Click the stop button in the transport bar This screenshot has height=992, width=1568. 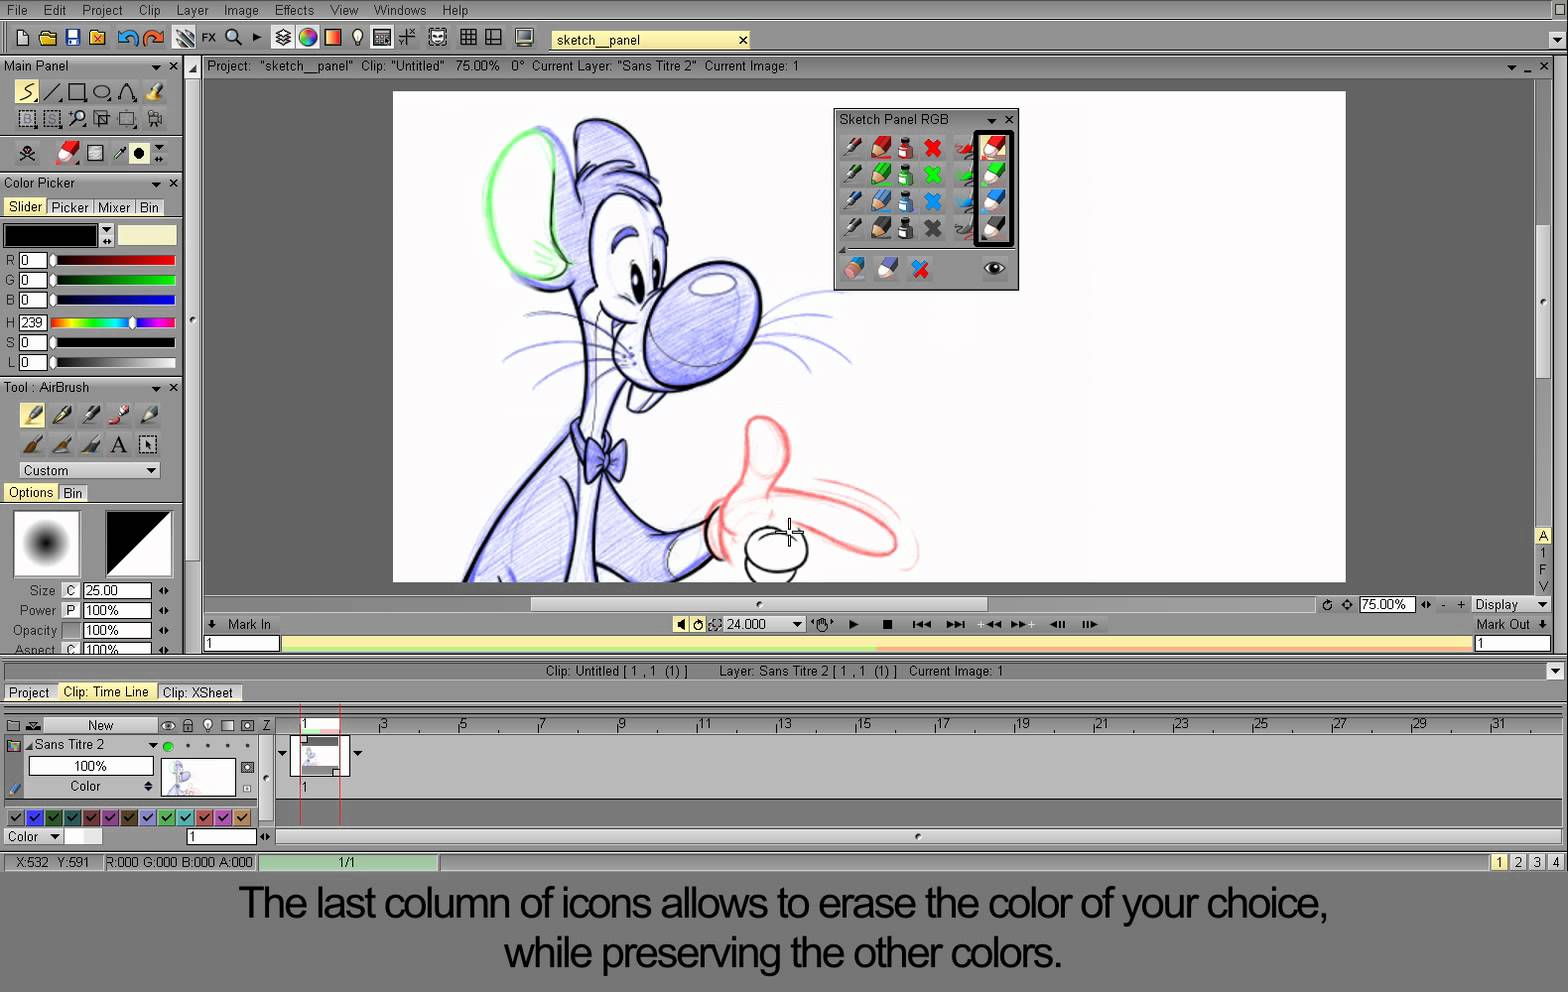[887, 624]
